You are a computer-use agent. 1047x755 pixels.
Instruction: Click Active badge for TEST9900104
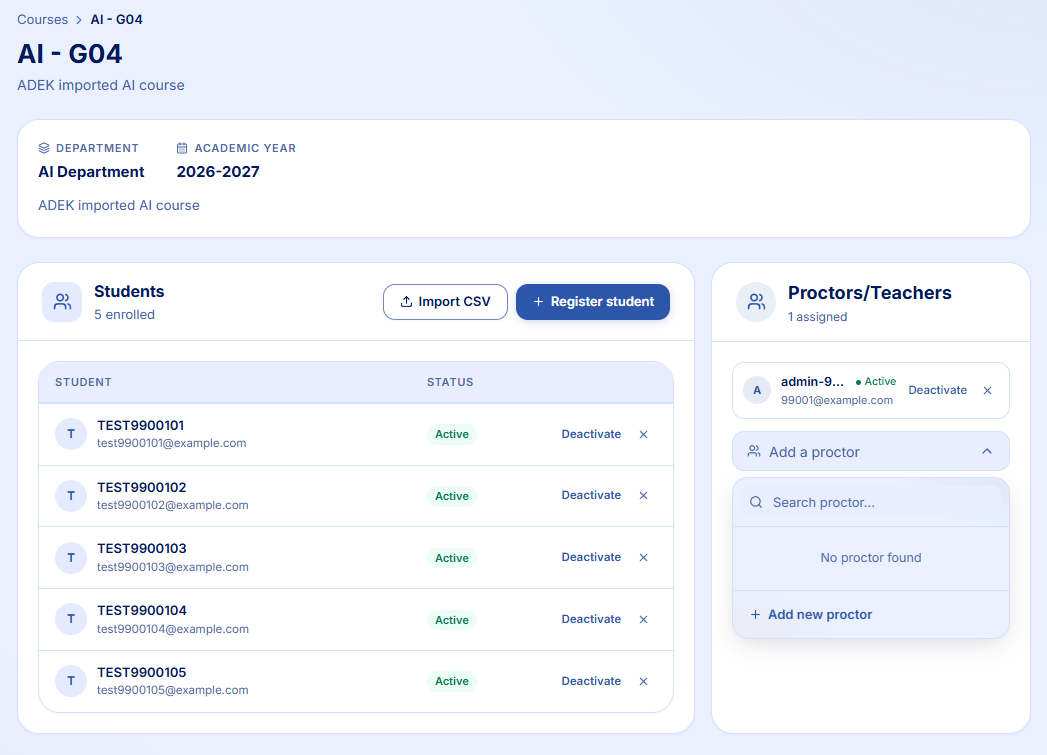tap(452, 620)
